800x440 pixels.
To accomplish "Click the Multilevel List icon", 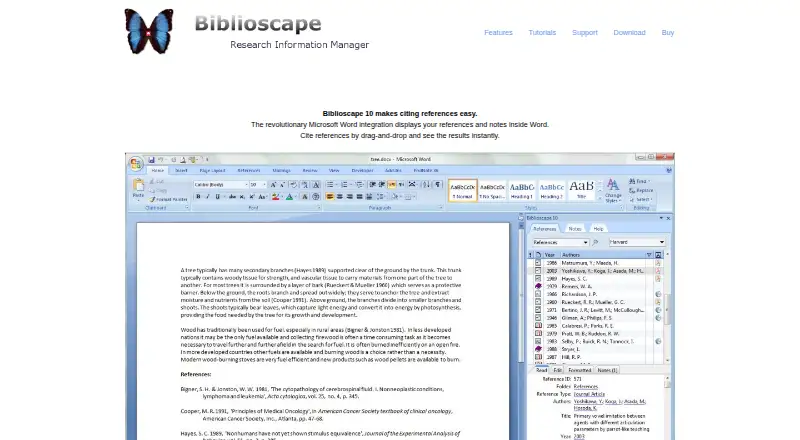I will coord(359,185).
